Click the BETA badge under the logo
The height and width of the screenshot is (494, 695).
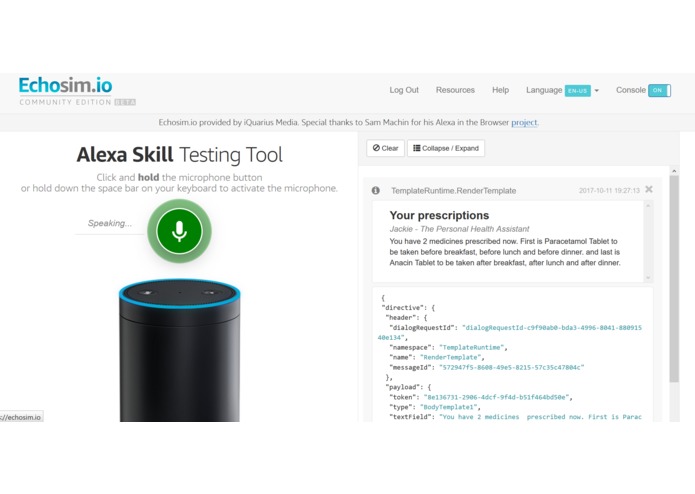pos(125,102)
